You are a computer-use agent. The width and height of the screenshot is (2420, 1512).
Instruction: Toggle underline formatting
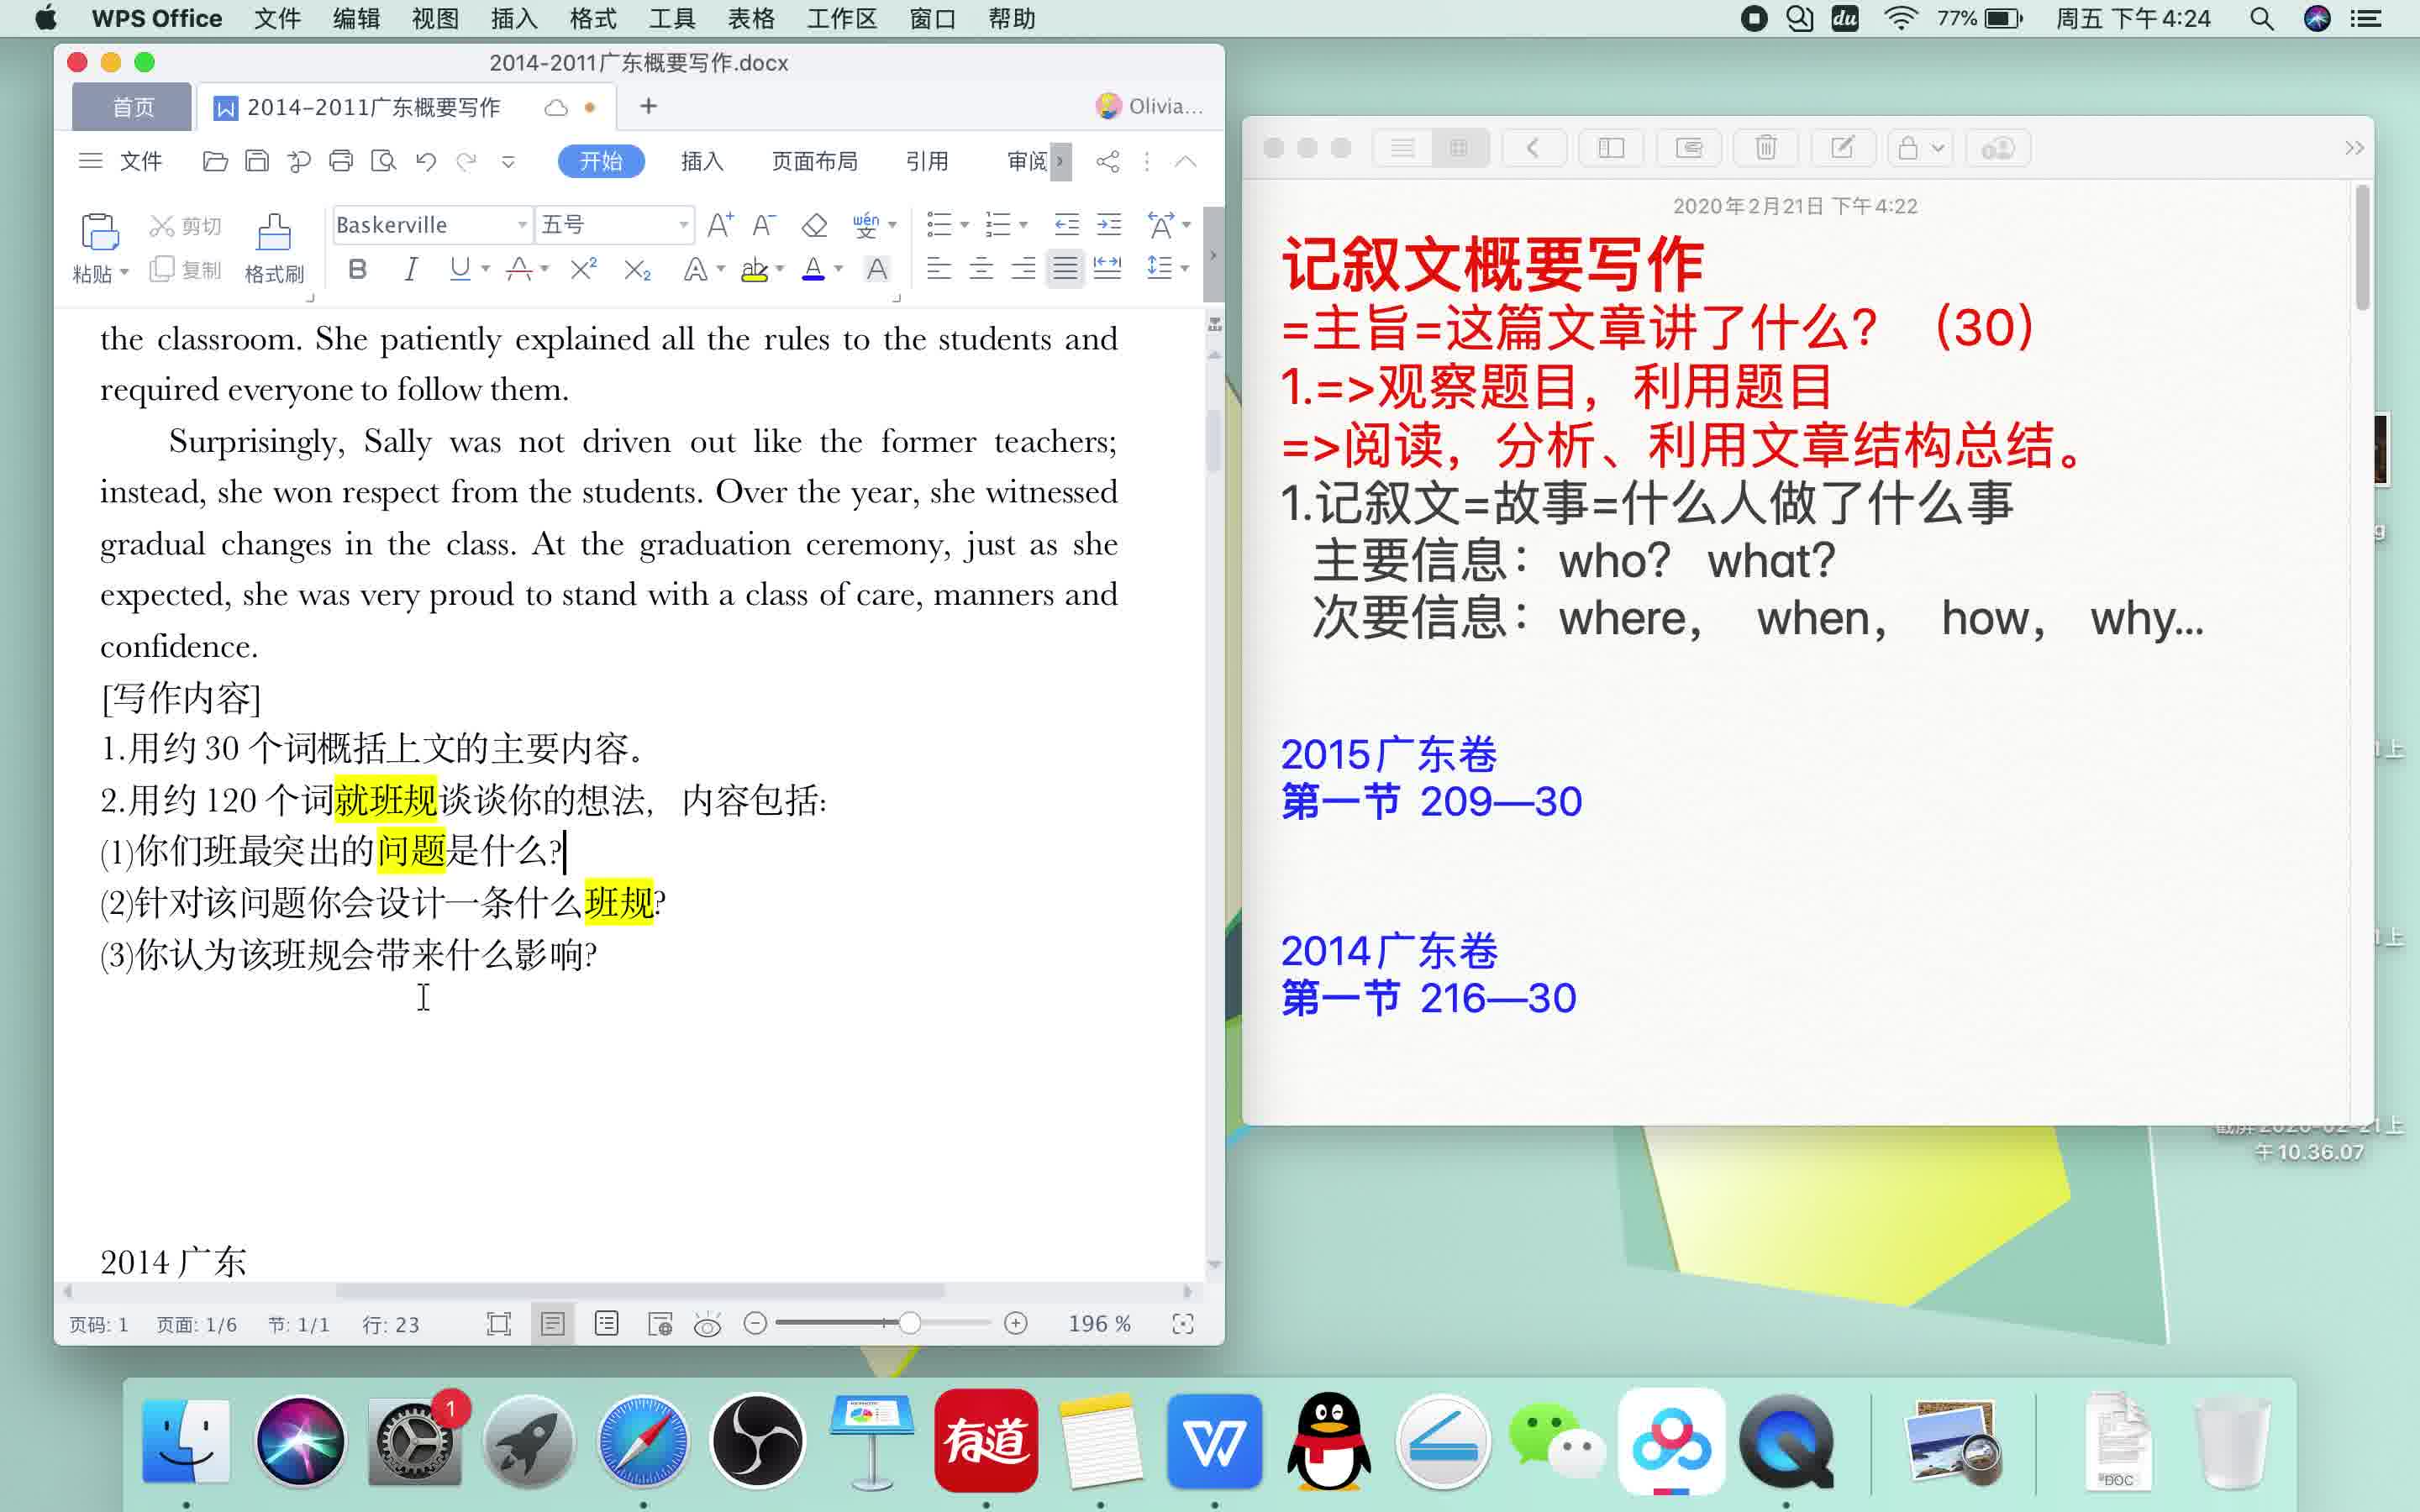461,268
